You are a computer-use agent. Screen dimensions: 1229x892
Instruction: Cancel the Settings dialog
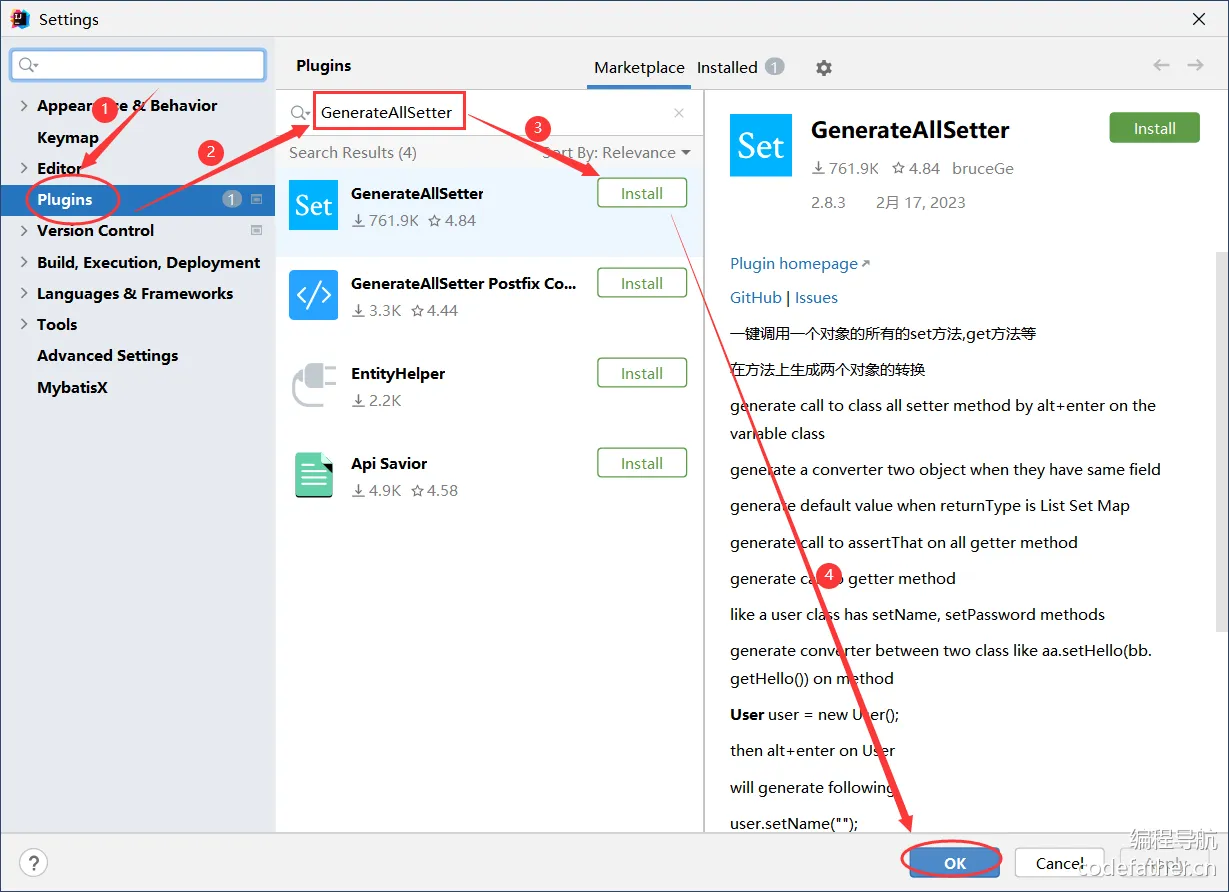(x=1060, y=863)
